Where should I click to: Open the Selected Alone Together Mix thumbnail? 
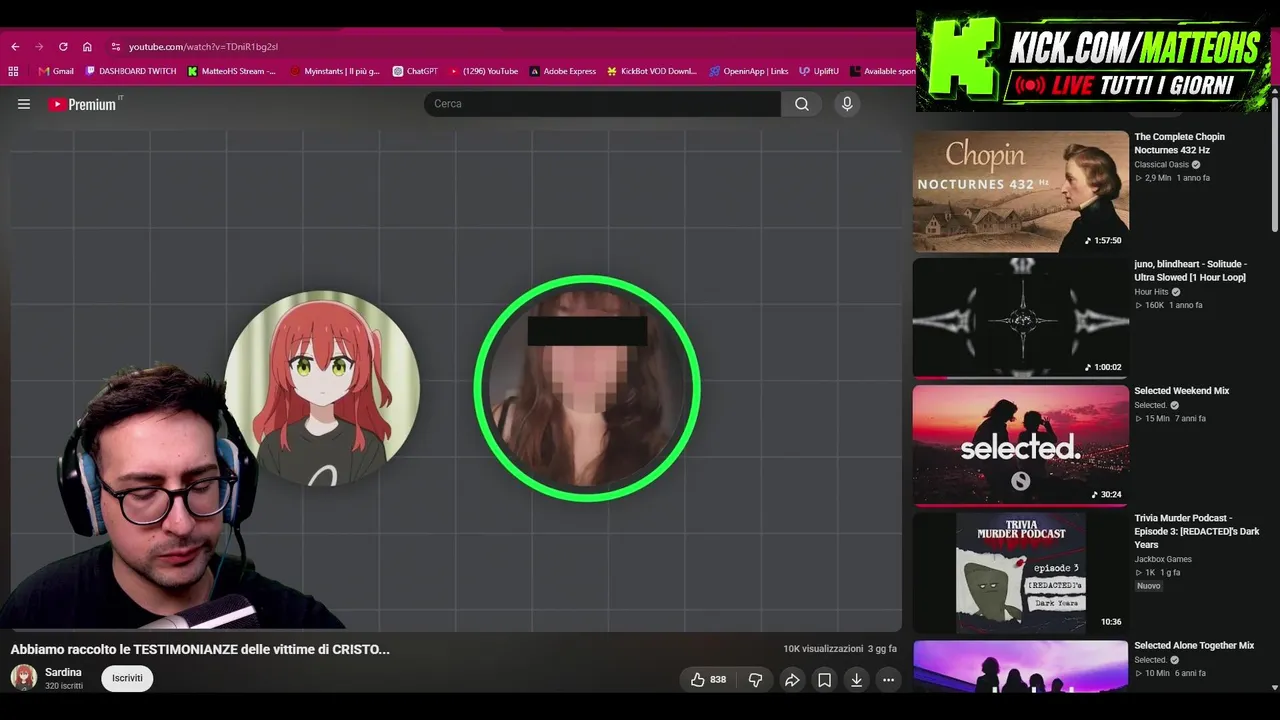click(1020, 665)
